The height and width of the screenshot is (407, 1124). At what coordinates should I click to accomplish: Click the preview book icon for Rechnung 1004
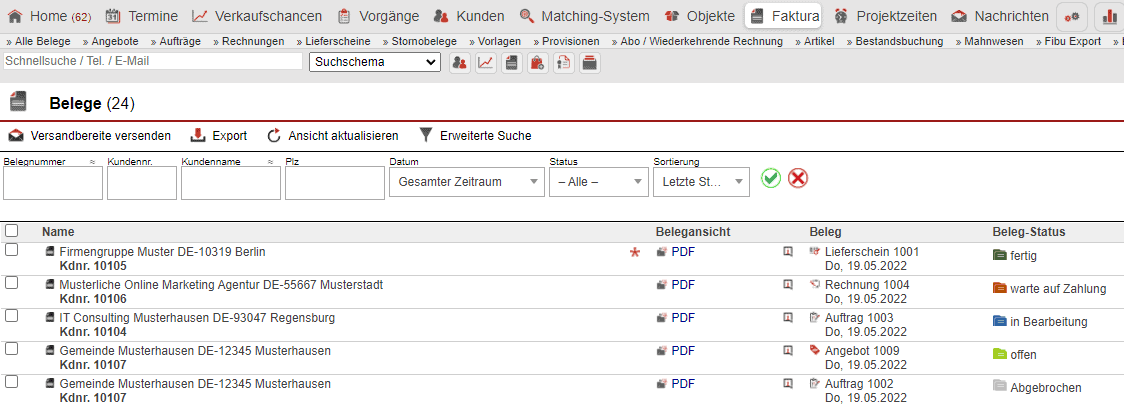788,285
